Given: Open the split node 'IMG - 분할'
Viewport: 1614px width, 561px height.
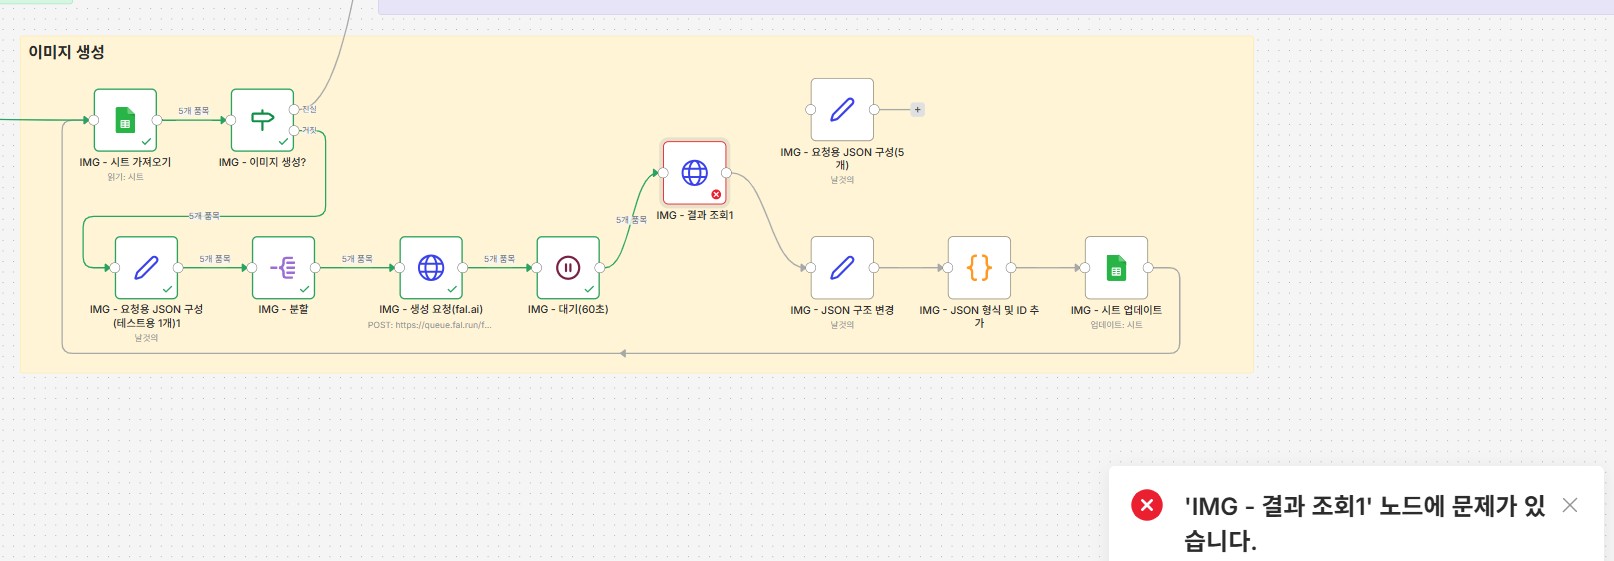Looking at the screenshot, I should 283,267.
